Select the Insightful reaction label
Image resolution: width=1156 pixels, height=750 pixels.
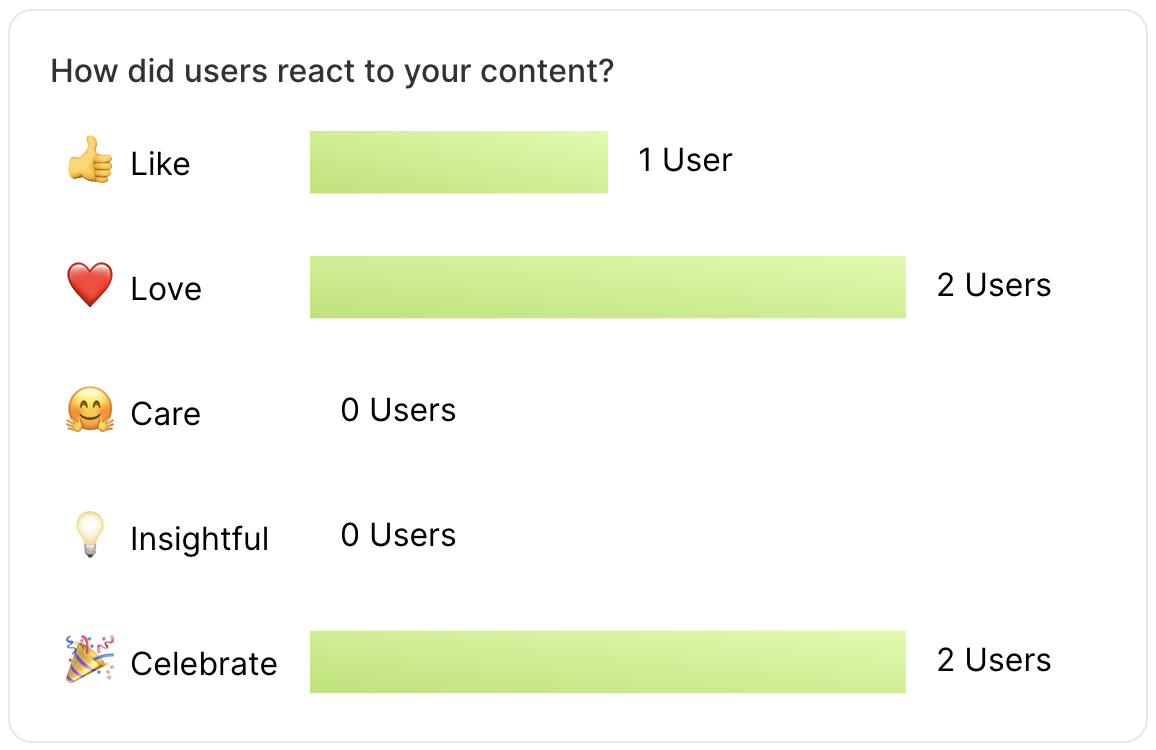pos(199,539)
